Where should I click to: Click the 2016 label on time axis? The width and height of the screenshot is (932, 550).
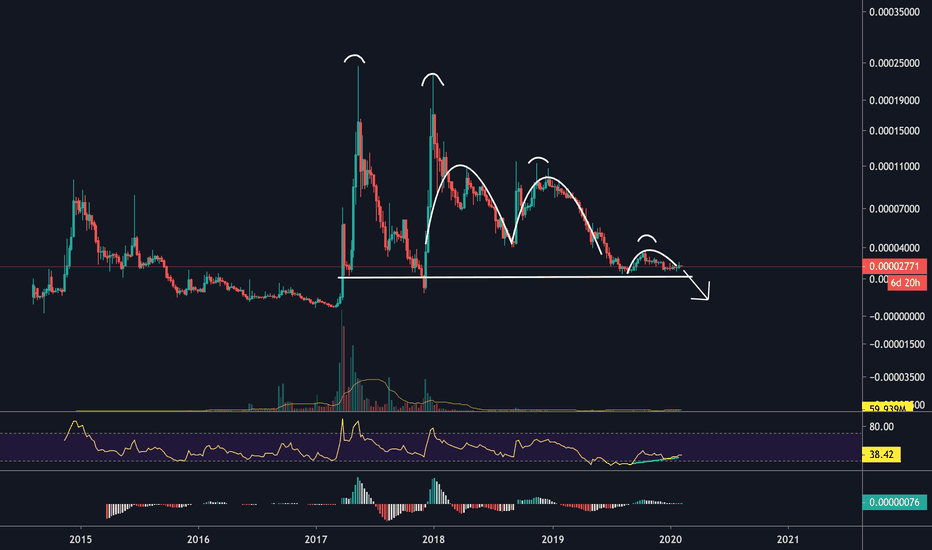pyautogui.click(x=198, y=539)
